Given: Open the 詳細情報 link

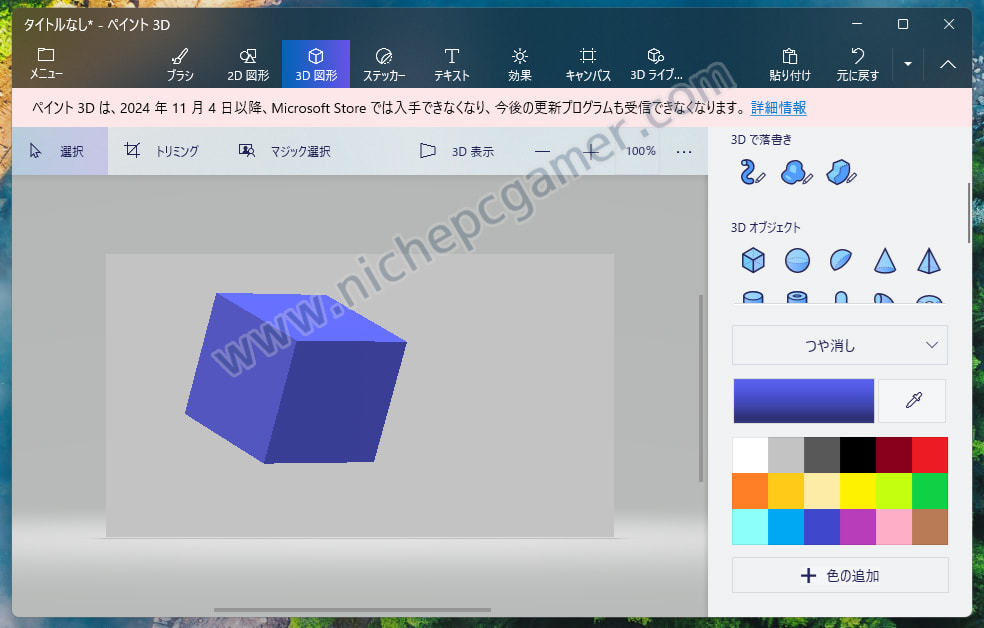Looking at the screenshot, I should (x=778, y=108).
